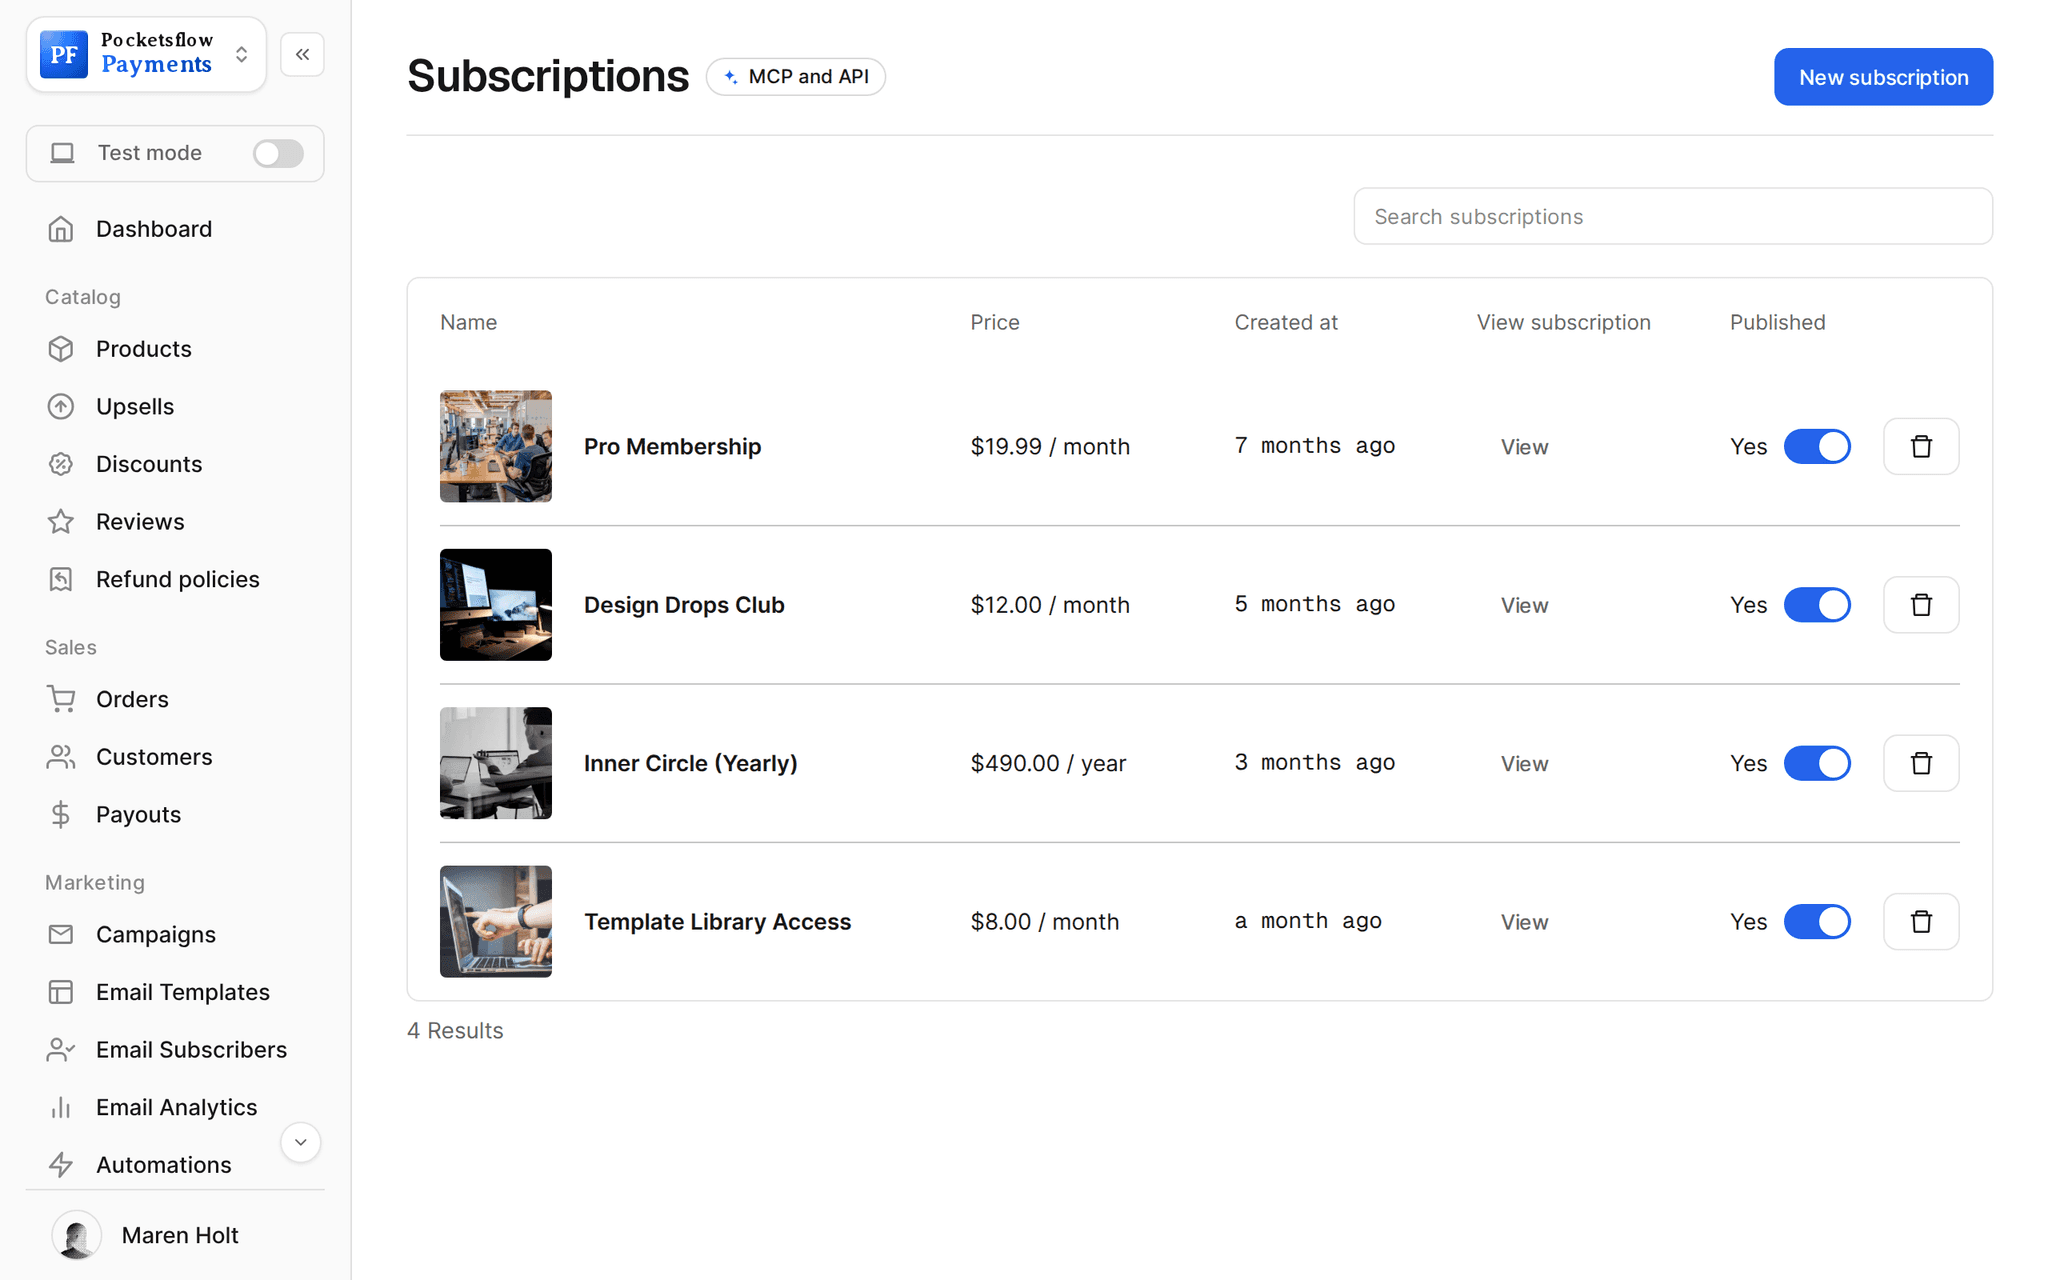Click the Price column header
2048x1280 pixels.
[994, 322]
